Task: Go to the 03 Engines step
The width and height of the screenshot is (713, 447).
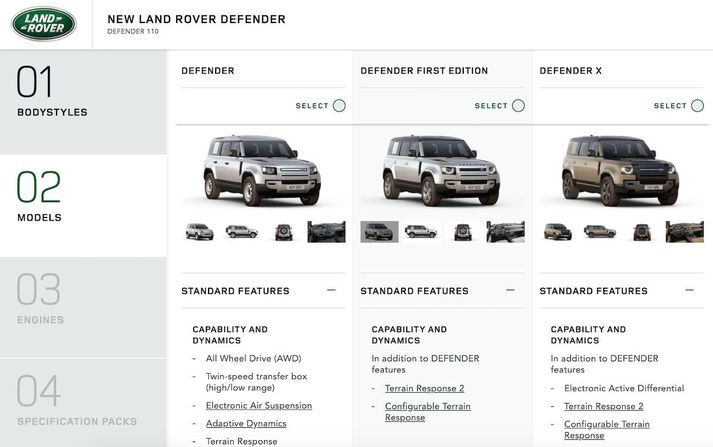Action: [x=83, y=307]
